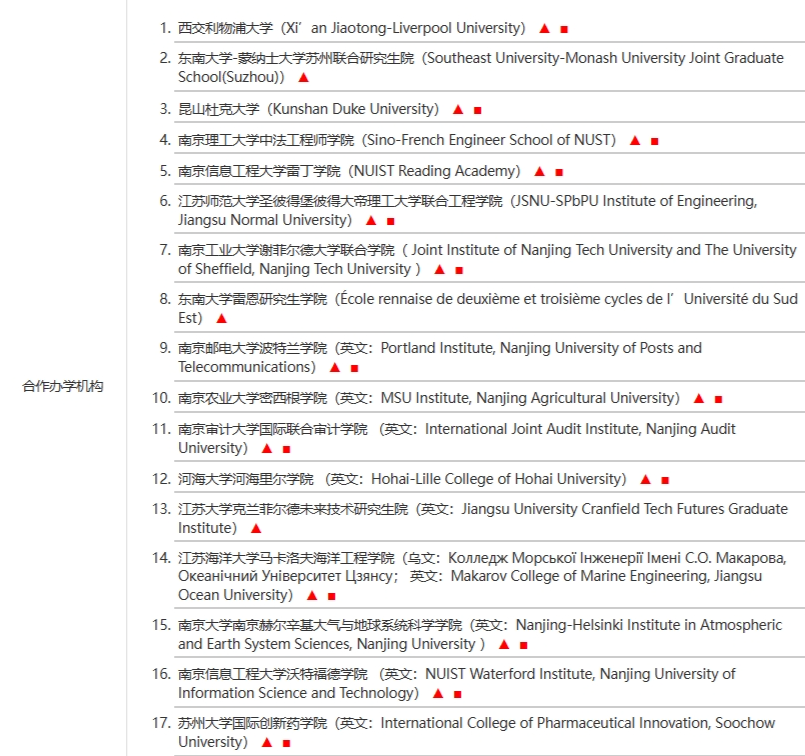
Task: Click the red square after Jiangsu Normal University
Action: [391, 221]
